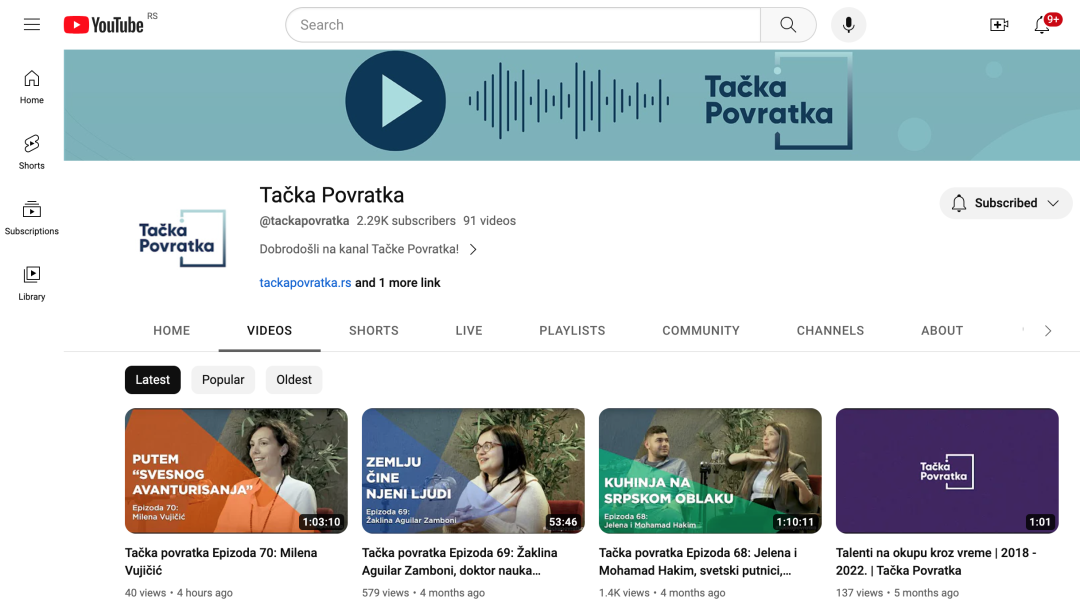Click the '91 videos' text
The width and height of the screenshot is (1080, 604).
[489, 221]
